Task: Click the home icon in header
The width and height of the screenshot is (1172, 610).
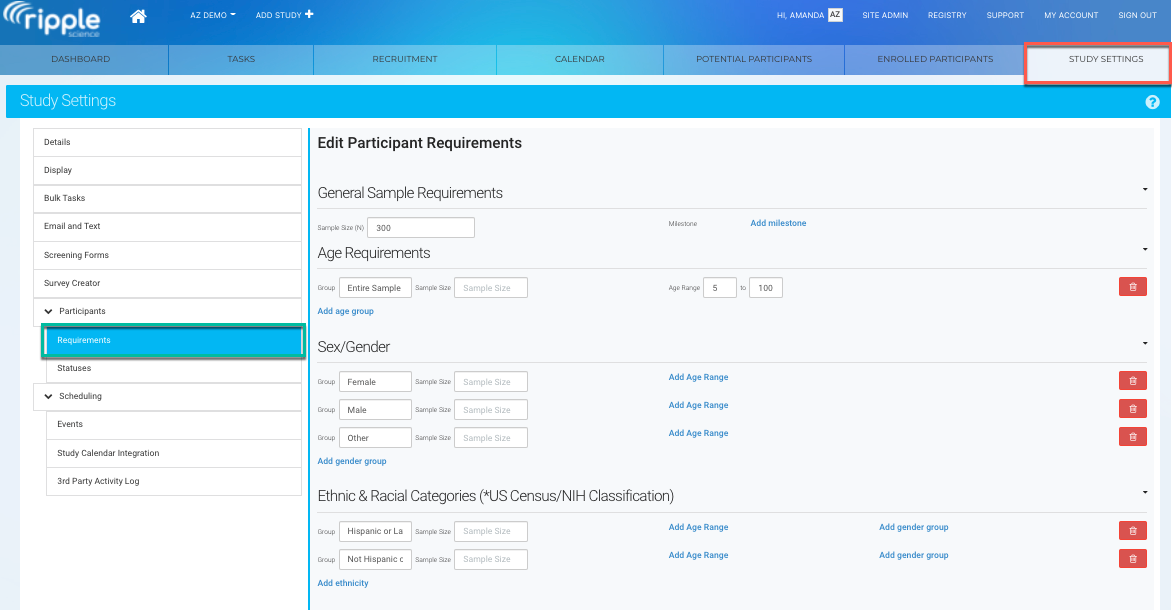Action: (x=139, y=16)
